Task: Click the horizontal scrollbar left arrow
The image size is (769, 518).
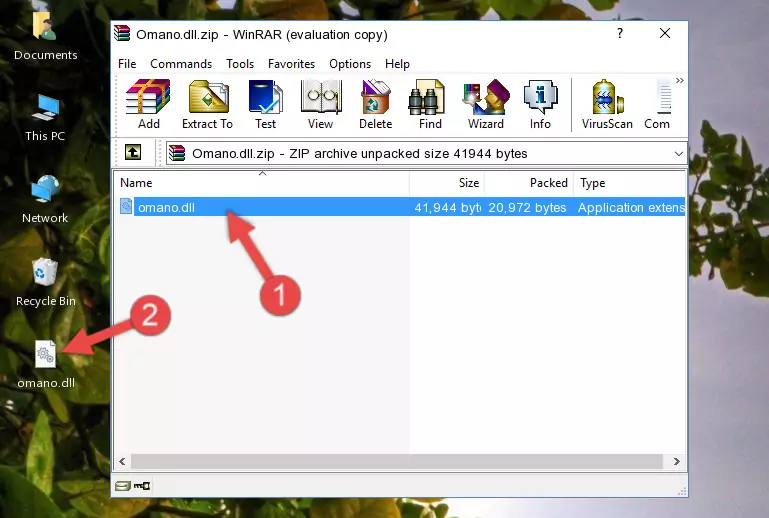Action: [122, 461]
